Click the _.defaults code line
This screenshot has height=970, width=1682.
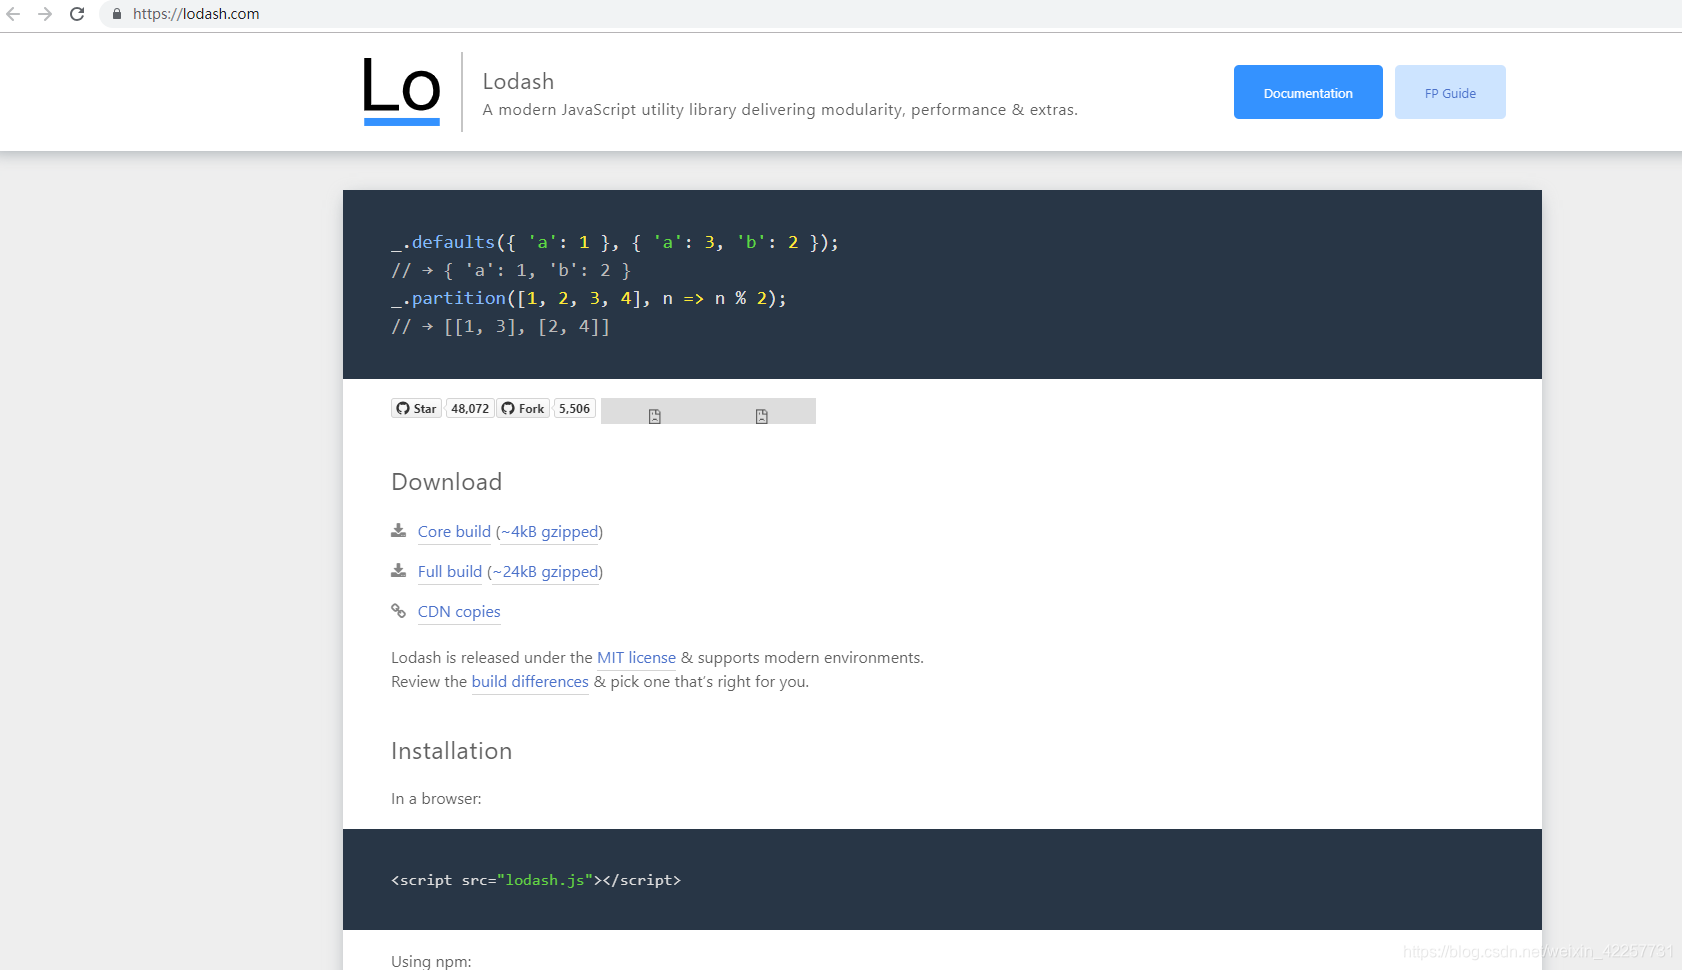coord(615,242)
